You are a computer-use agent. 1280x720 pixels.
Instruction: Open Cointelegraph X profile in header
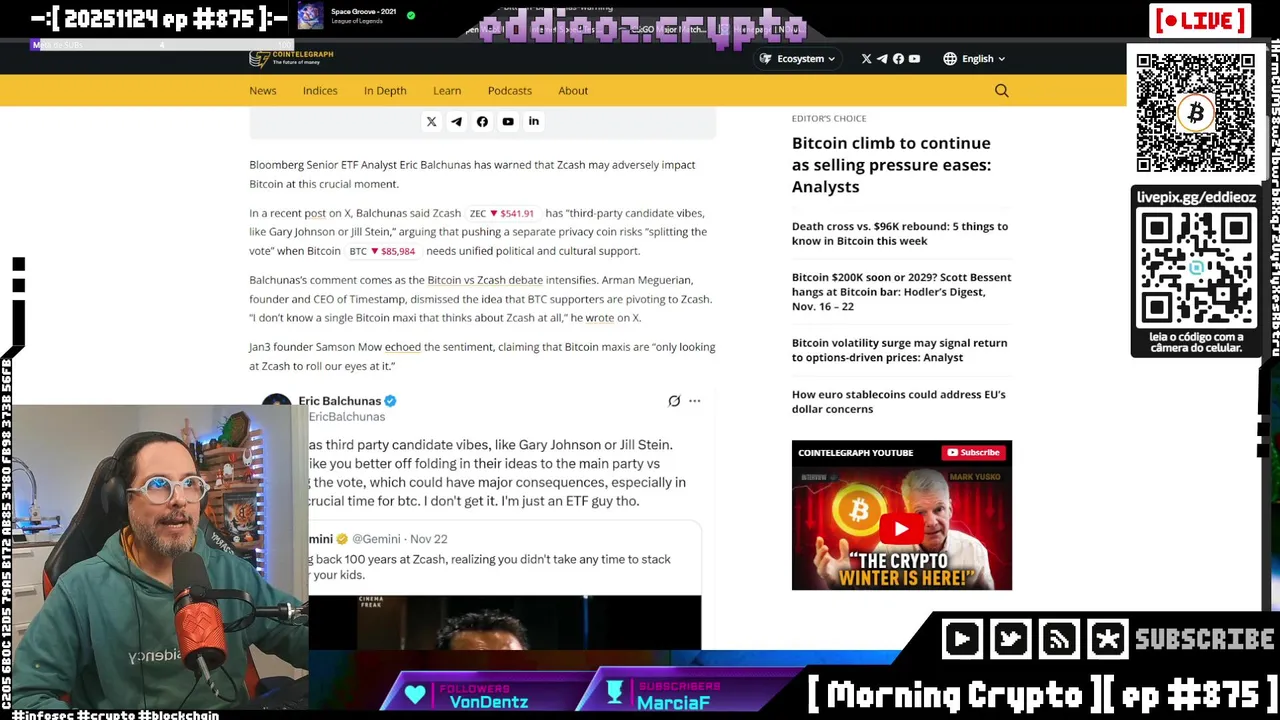click(866, 59)
